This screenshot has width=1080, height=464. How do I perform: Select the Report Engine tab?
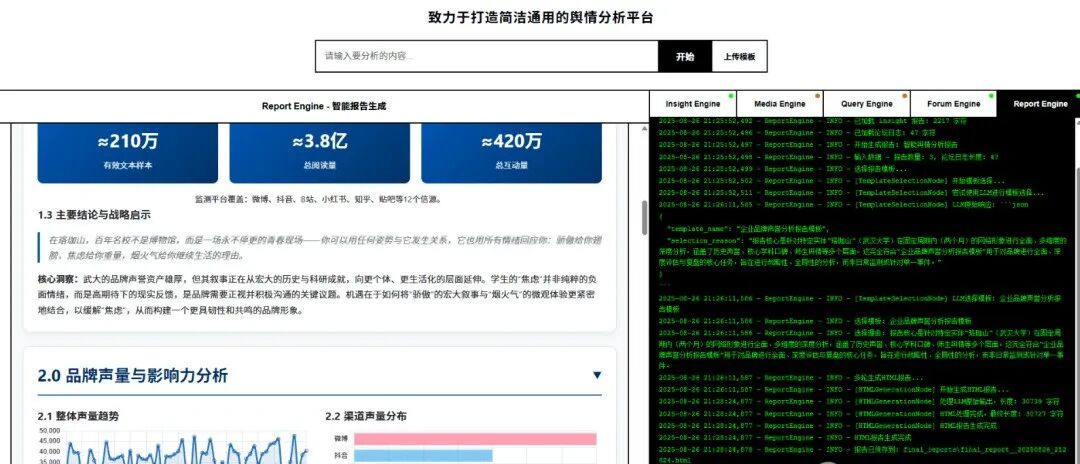1039,104
